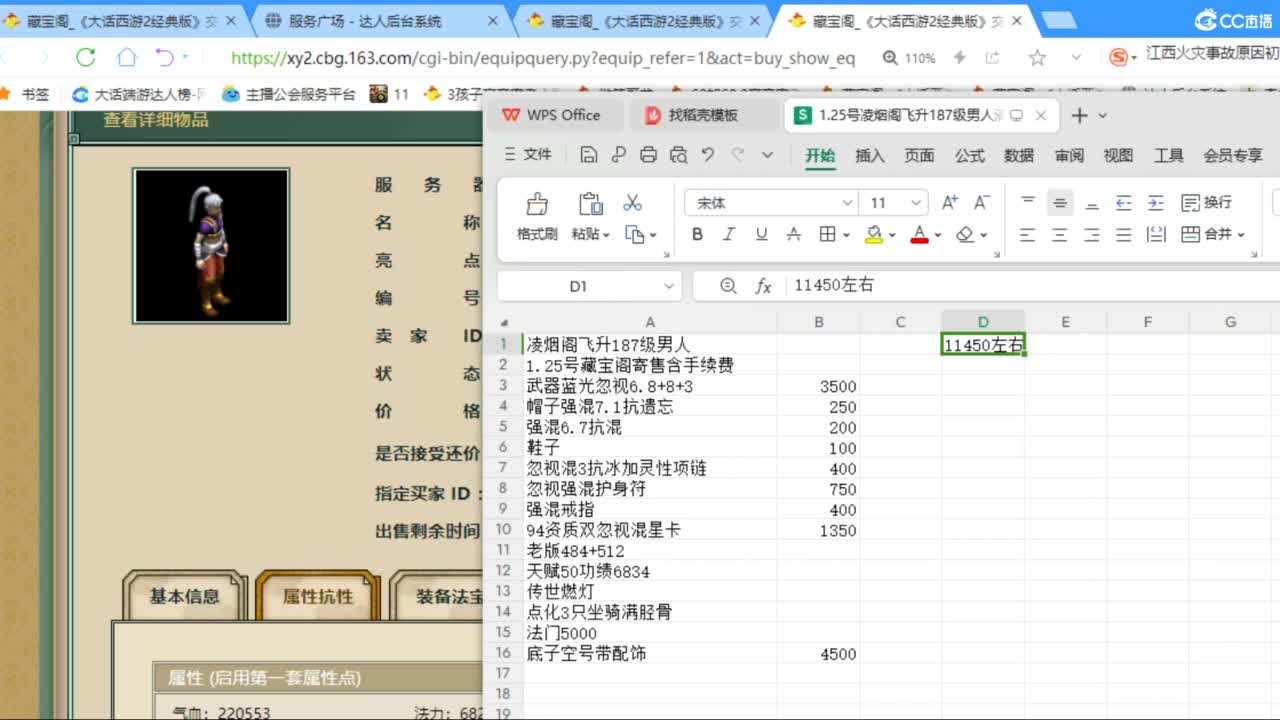Click the eraser clear-format icon
This screenshot has width=1280, height=720.
965,234
